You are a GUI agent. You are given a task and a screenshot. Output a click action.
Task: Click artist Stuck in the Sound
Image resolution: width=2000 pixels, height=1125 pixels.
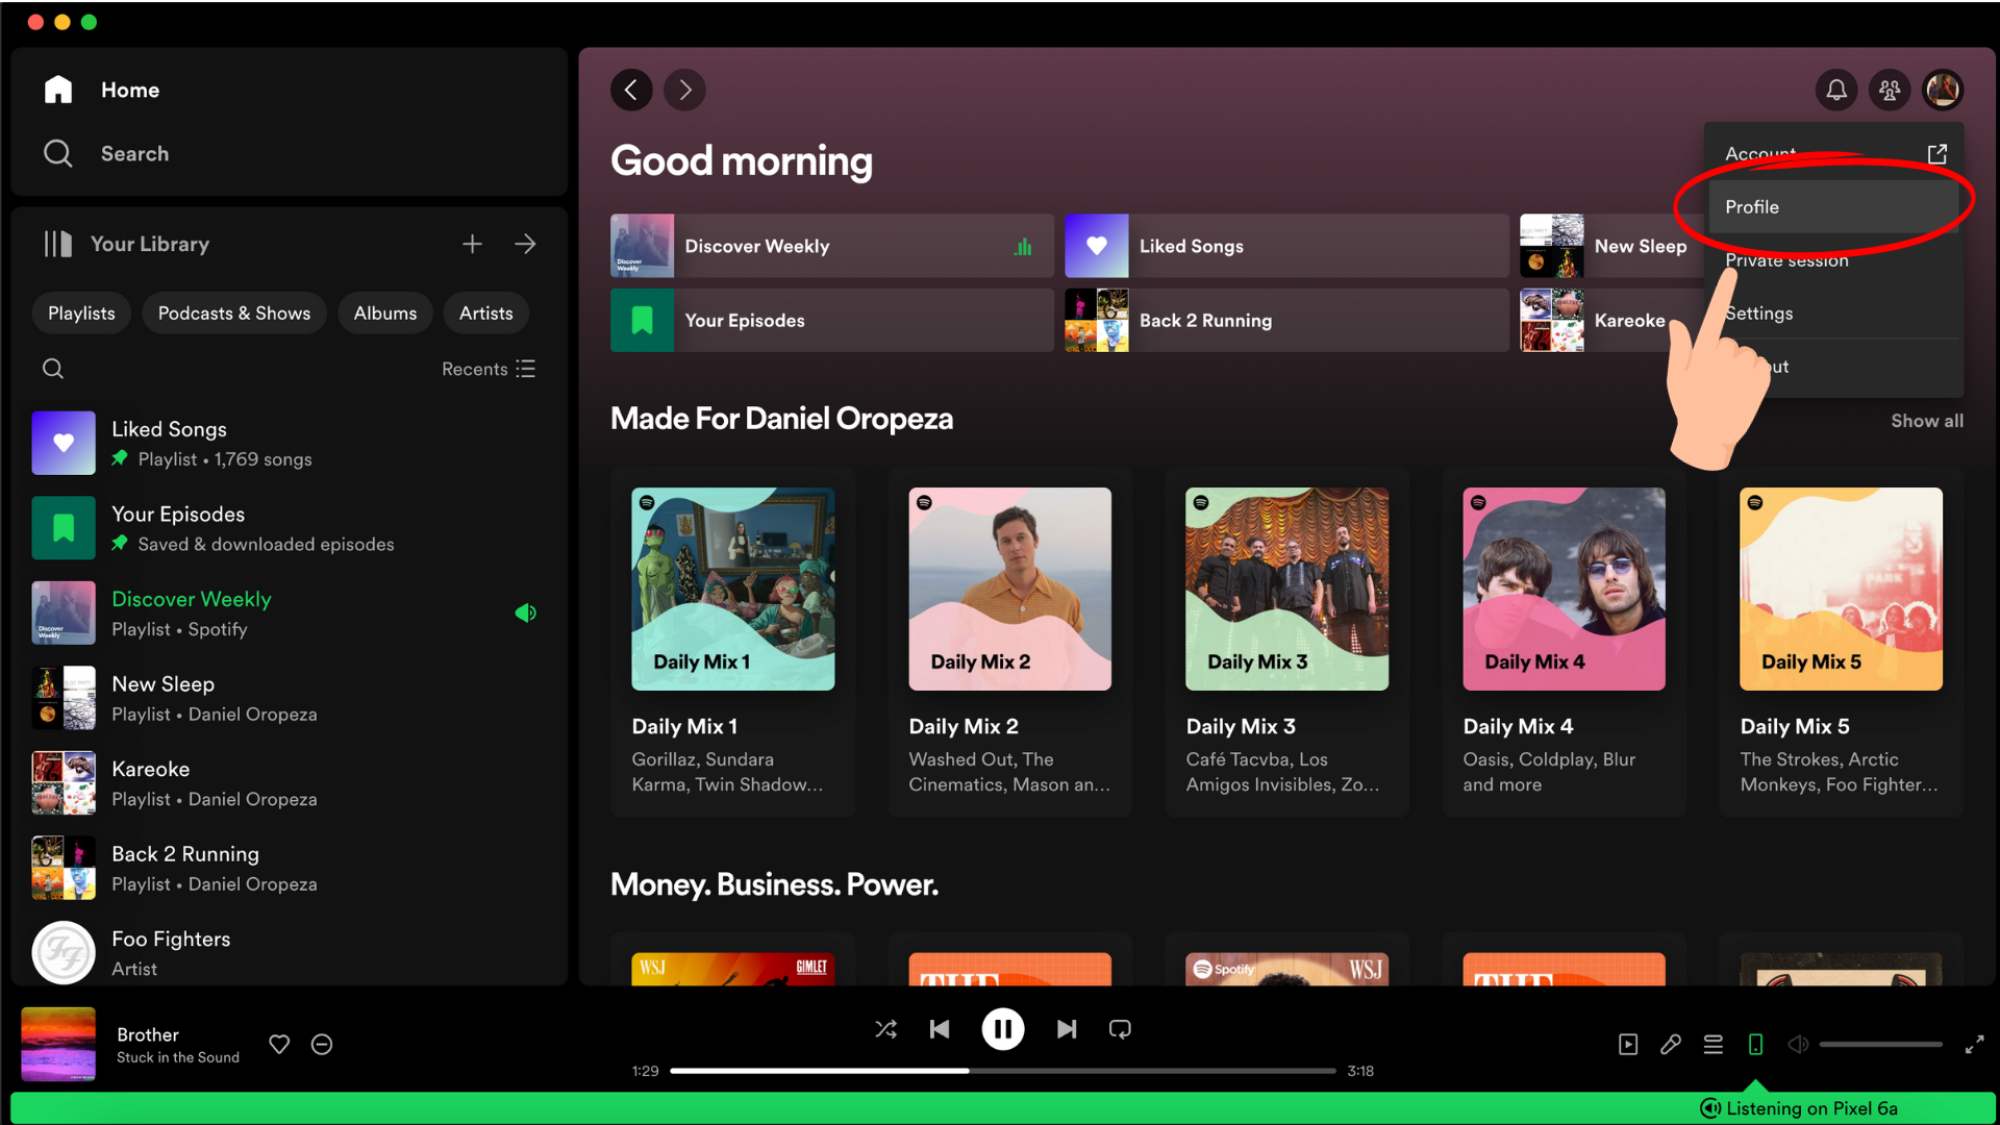178,1058
